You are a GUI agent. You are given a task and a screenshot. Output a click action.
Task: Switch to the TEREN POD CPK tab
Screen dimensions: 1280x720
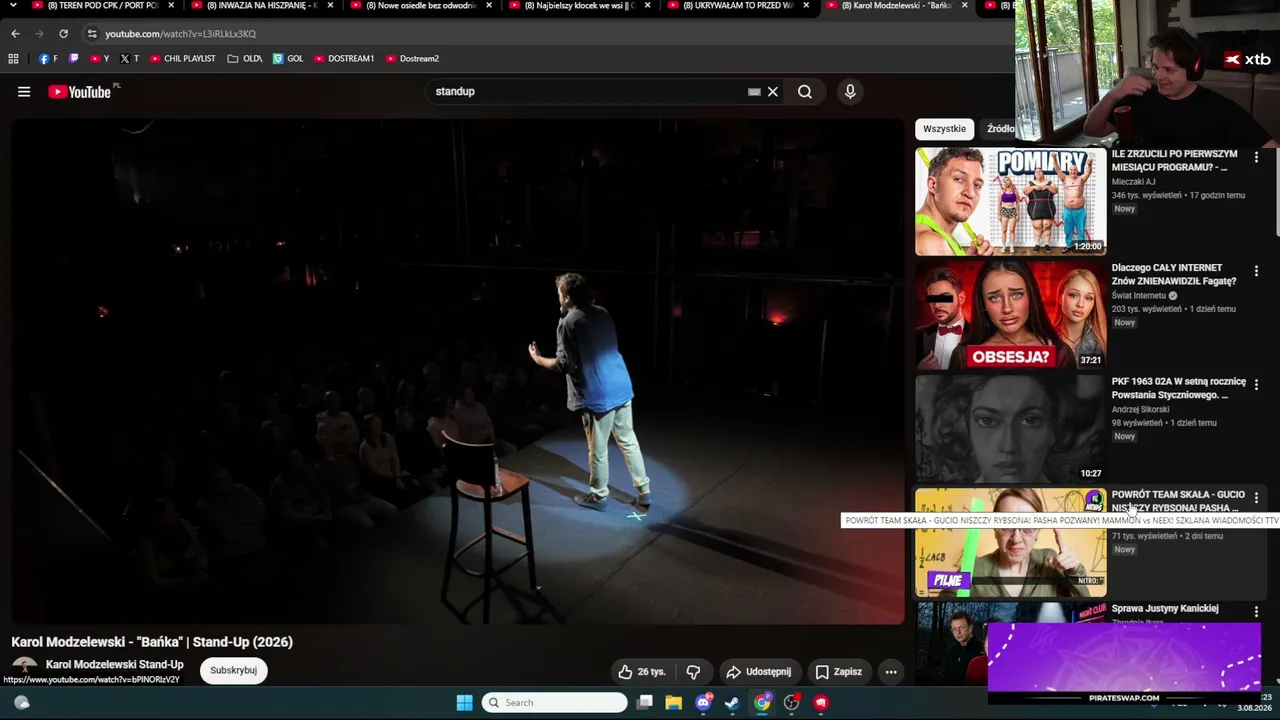coord(94,6)
